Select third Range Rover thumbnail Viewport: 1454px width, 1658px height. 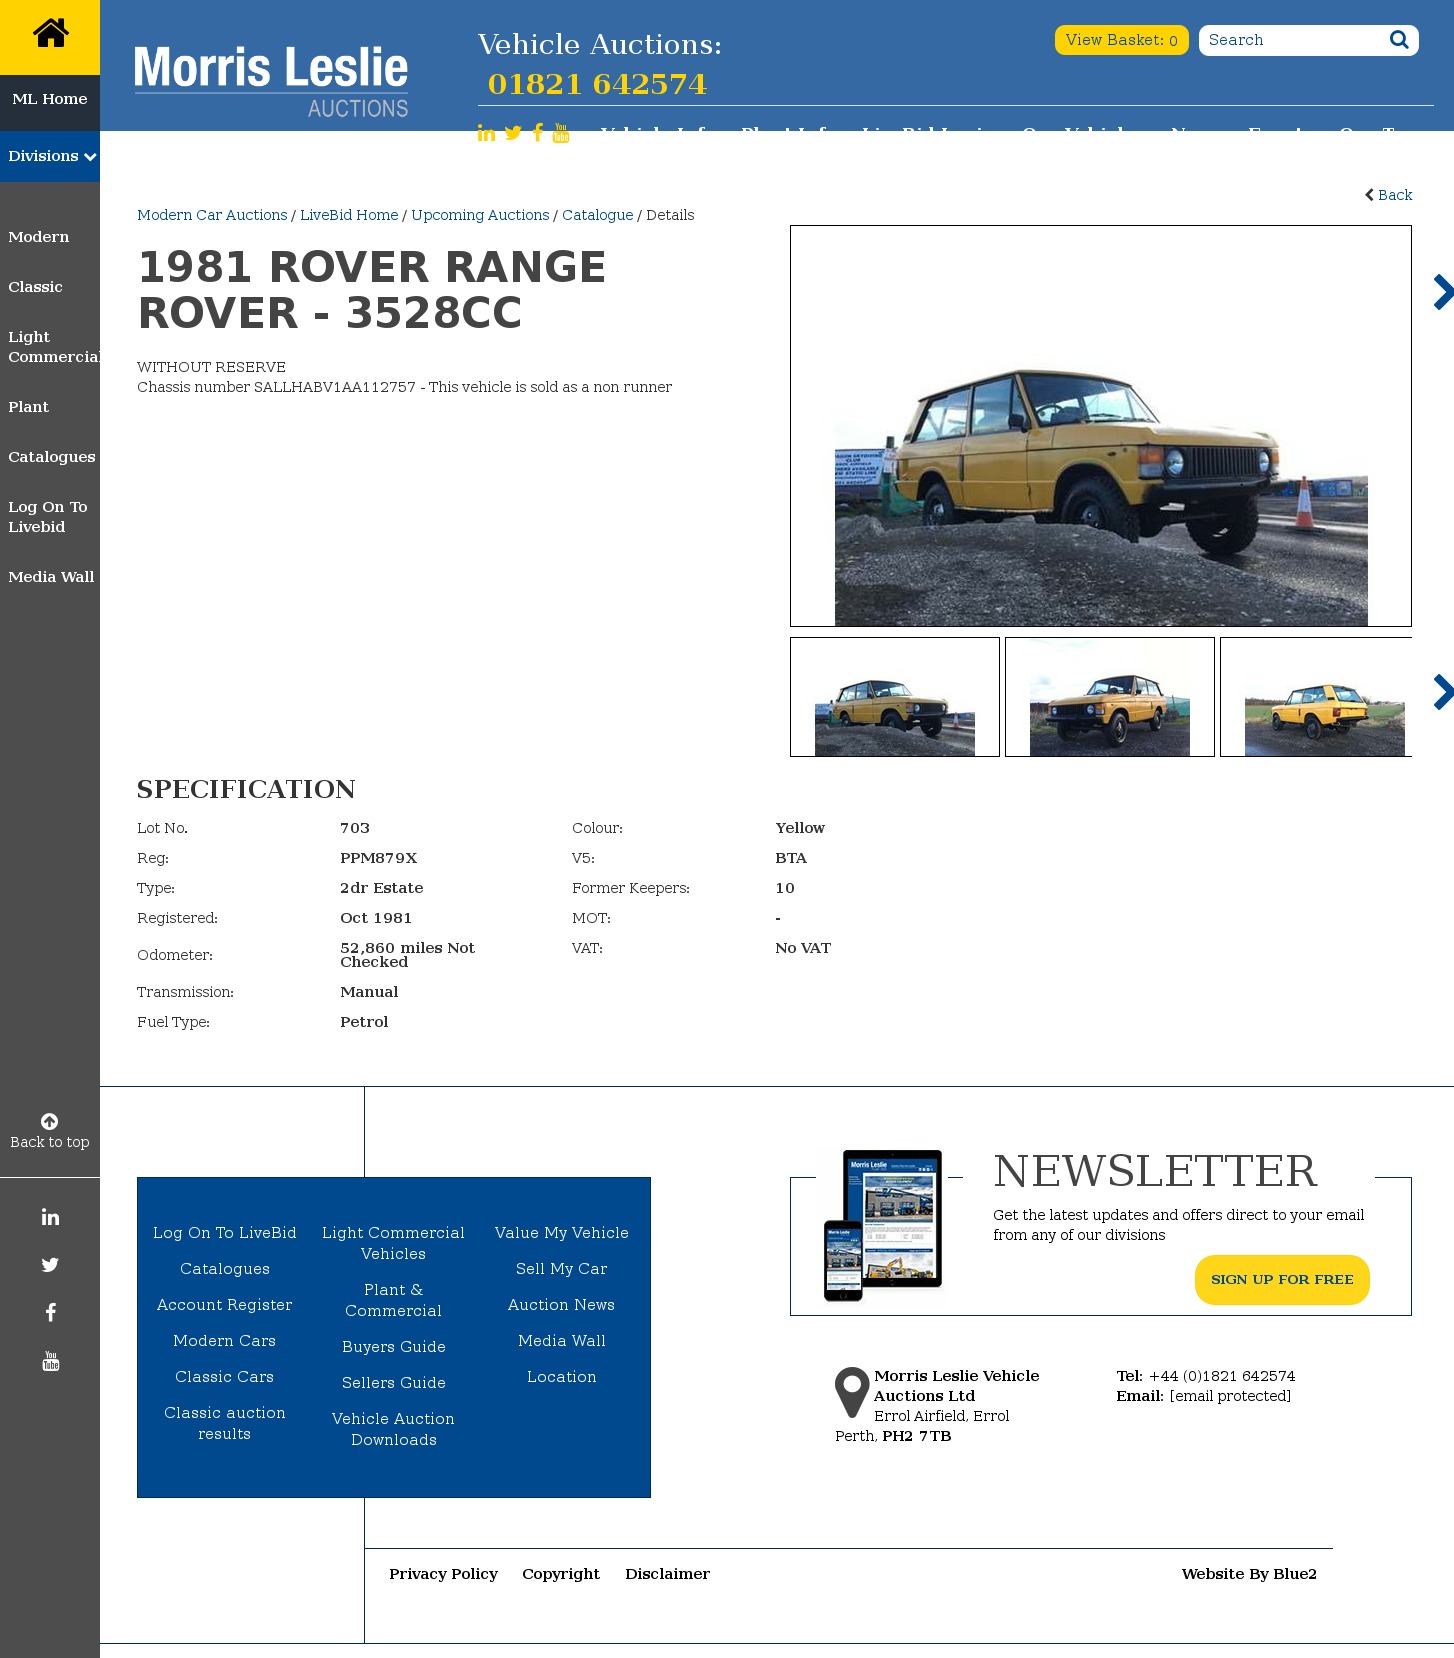click(x=1316, y=697)
